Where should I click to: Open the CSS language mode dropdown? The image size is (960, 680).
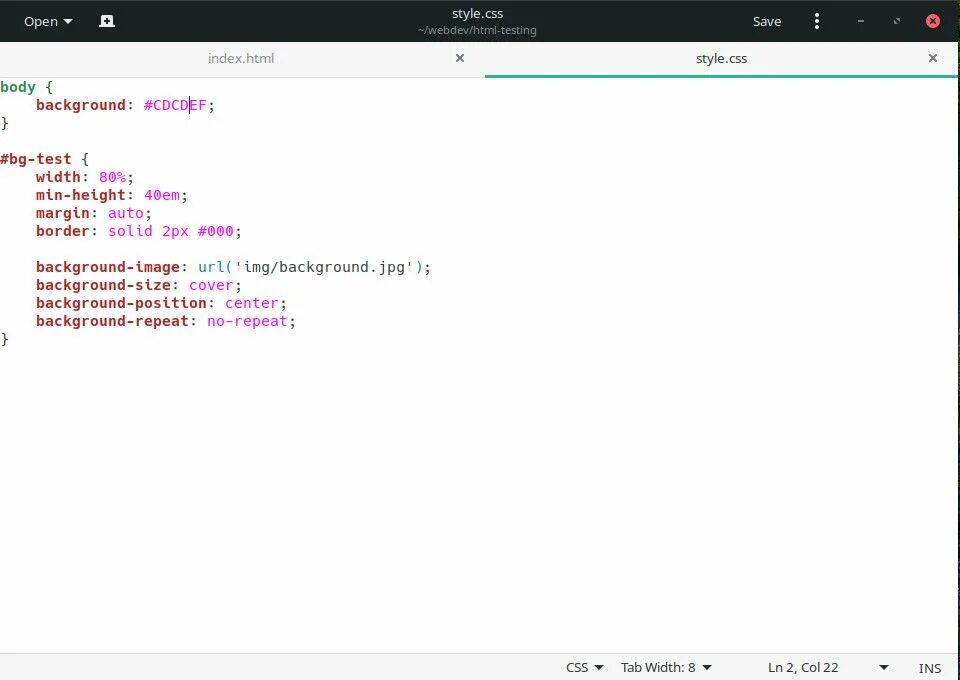pyautogui.click(x=584, y=667)
